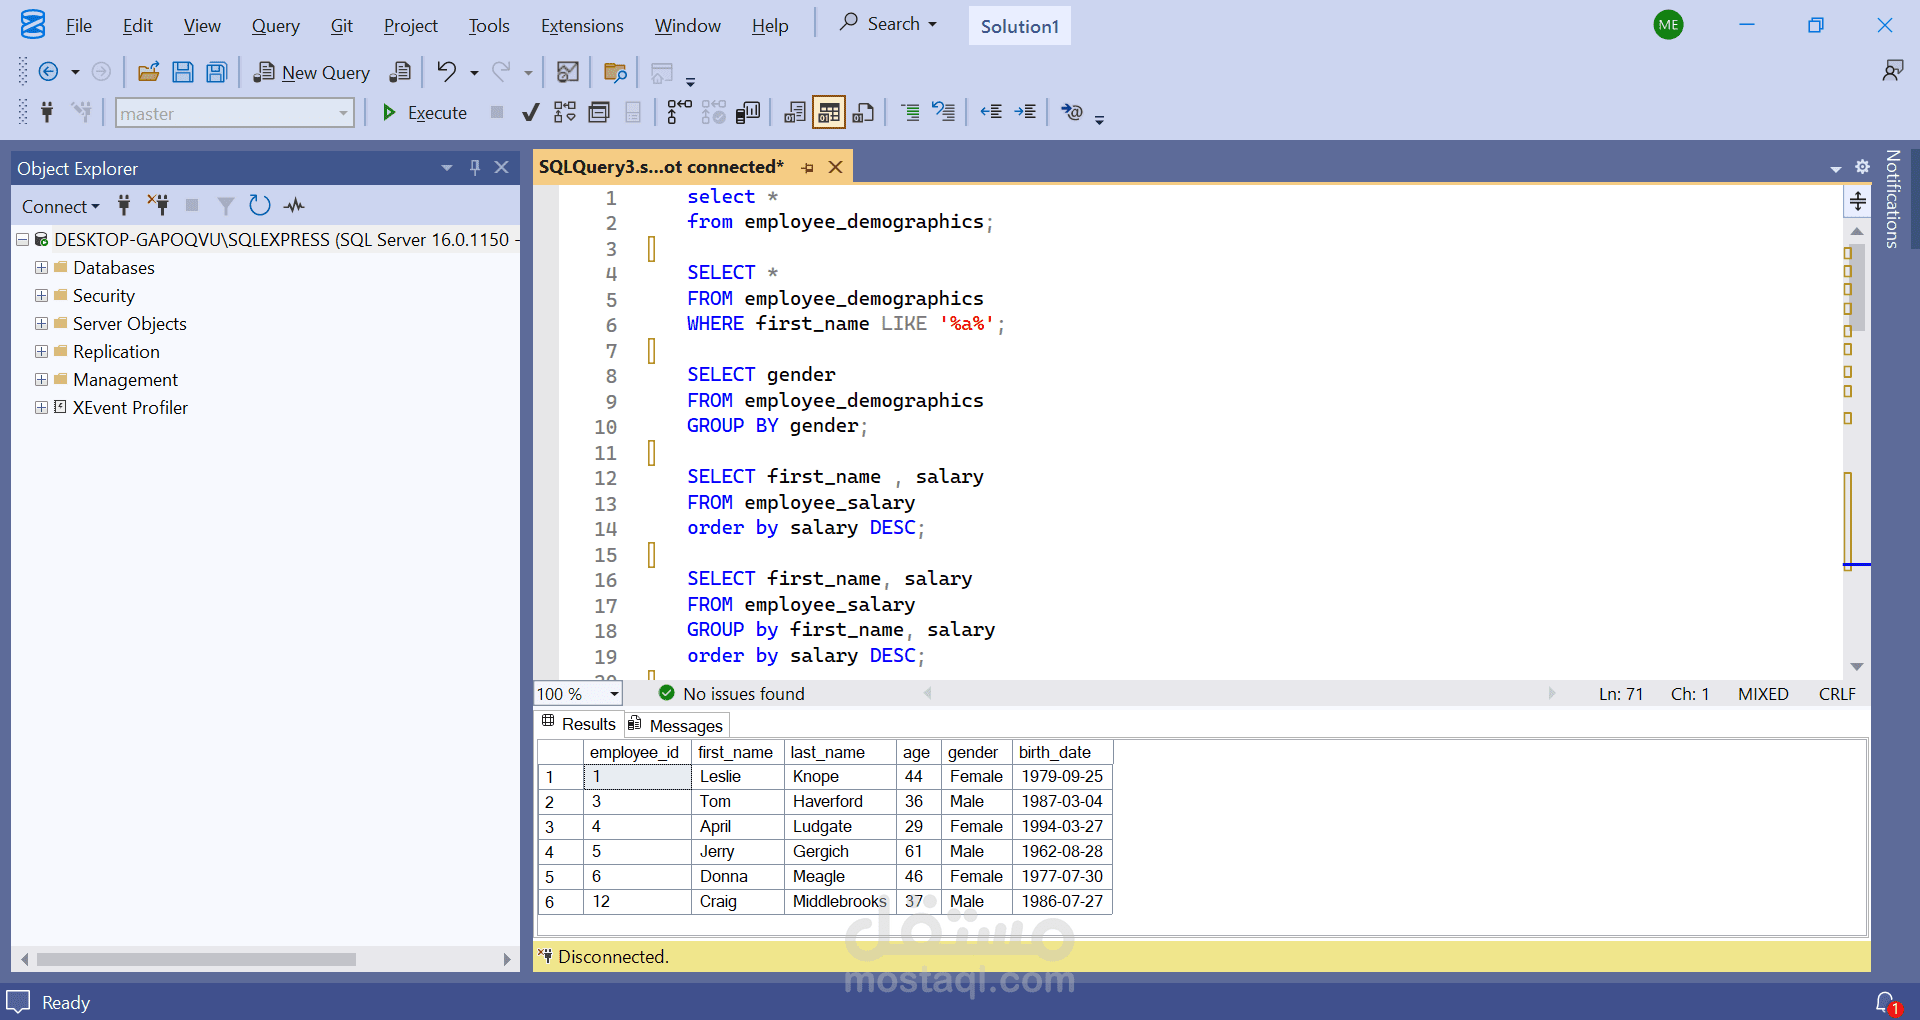The image size is (1920, 1020).
Task: Toggle Include Actual Execution Plan
Action: pos(679,112)
